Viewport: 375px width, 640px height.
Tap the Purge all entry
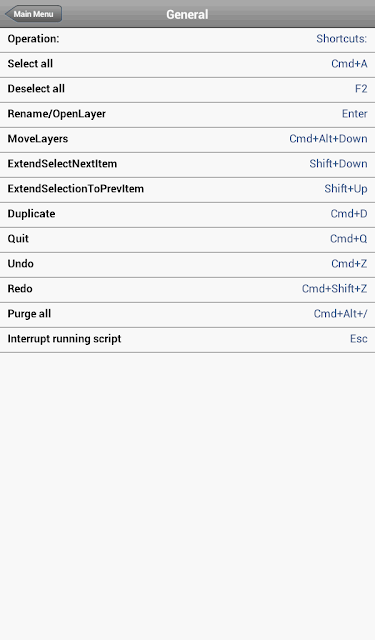tap(187, 314)
